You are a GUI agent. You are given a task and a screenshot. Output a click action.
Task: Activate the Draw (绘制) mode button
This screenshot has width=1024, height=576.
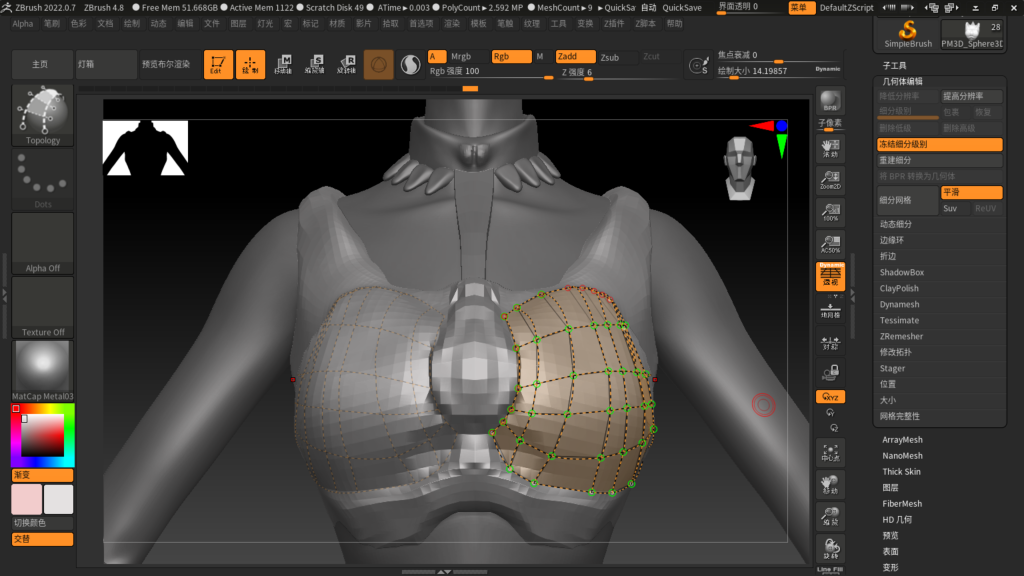tap(250, 65)
